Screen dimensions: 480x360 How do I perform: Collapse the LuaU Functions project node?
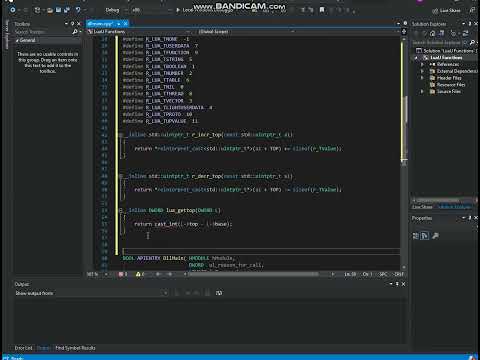click(x=416, y=58)
